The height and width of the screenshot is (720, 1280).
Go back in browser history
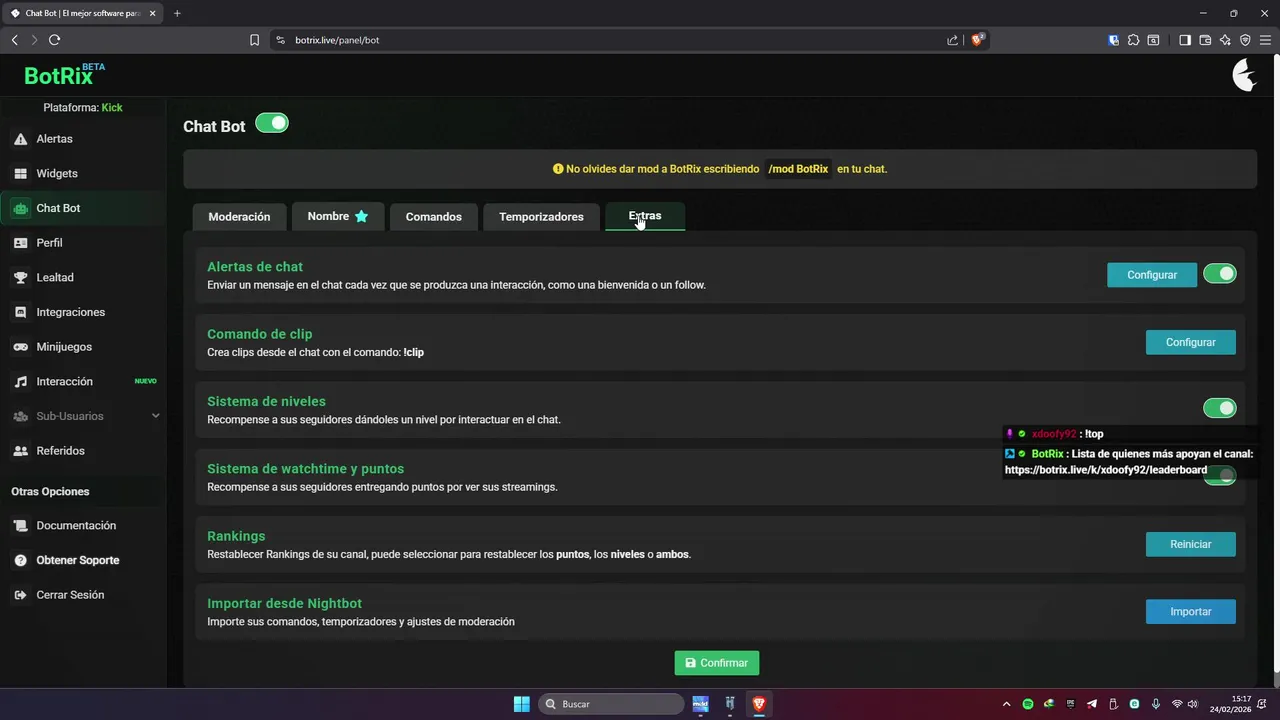pos(14,40)
